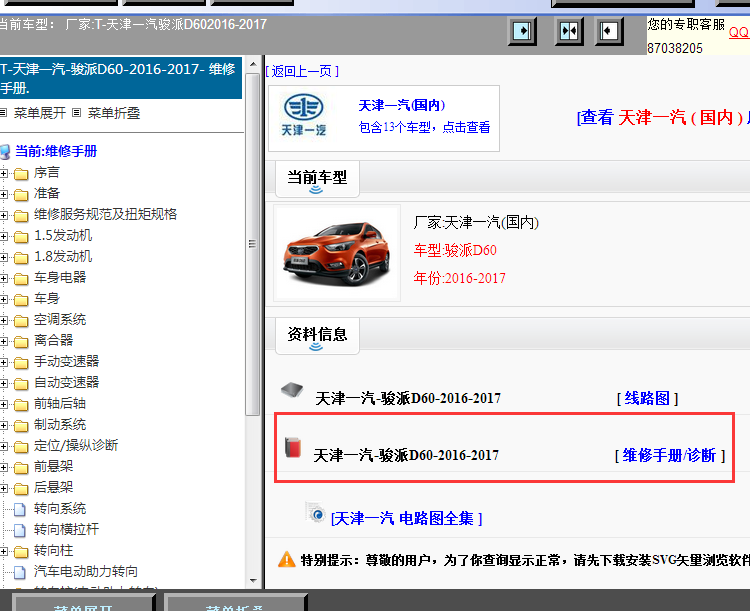750x611 pixels.
Task: Click the 准备 folder icon
Action: [x=21, y=194]
